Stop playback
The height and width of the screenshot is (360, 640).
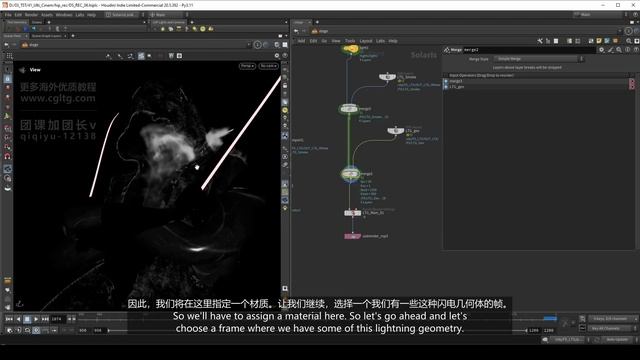click(27, 319)
